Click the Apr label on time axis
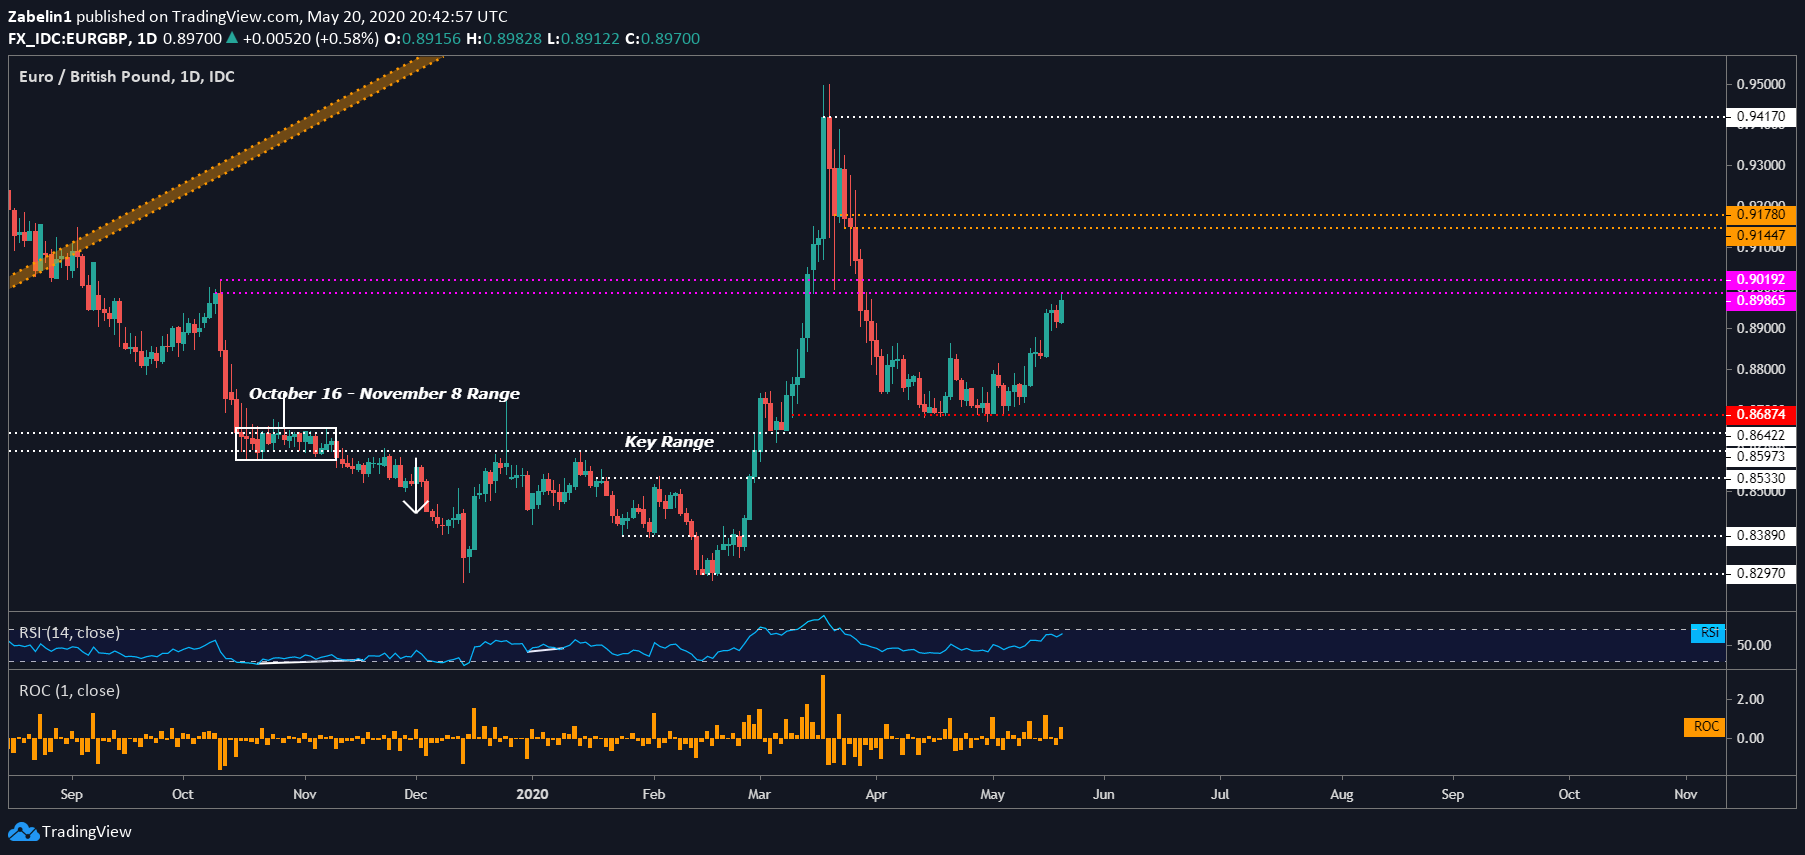This screenshot has height=855, width=1805. click(876, 795)
